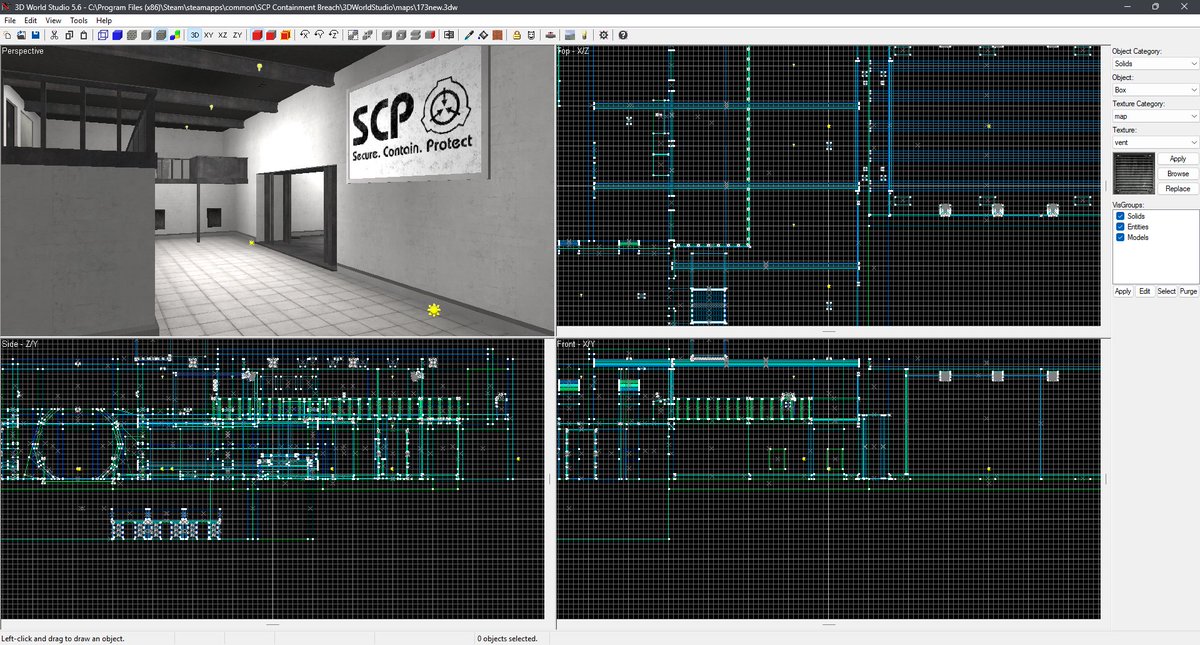This screenshot has width=1200, height=645.
Task: Click the VisGroups Select button
Action: pos(1166,291)
